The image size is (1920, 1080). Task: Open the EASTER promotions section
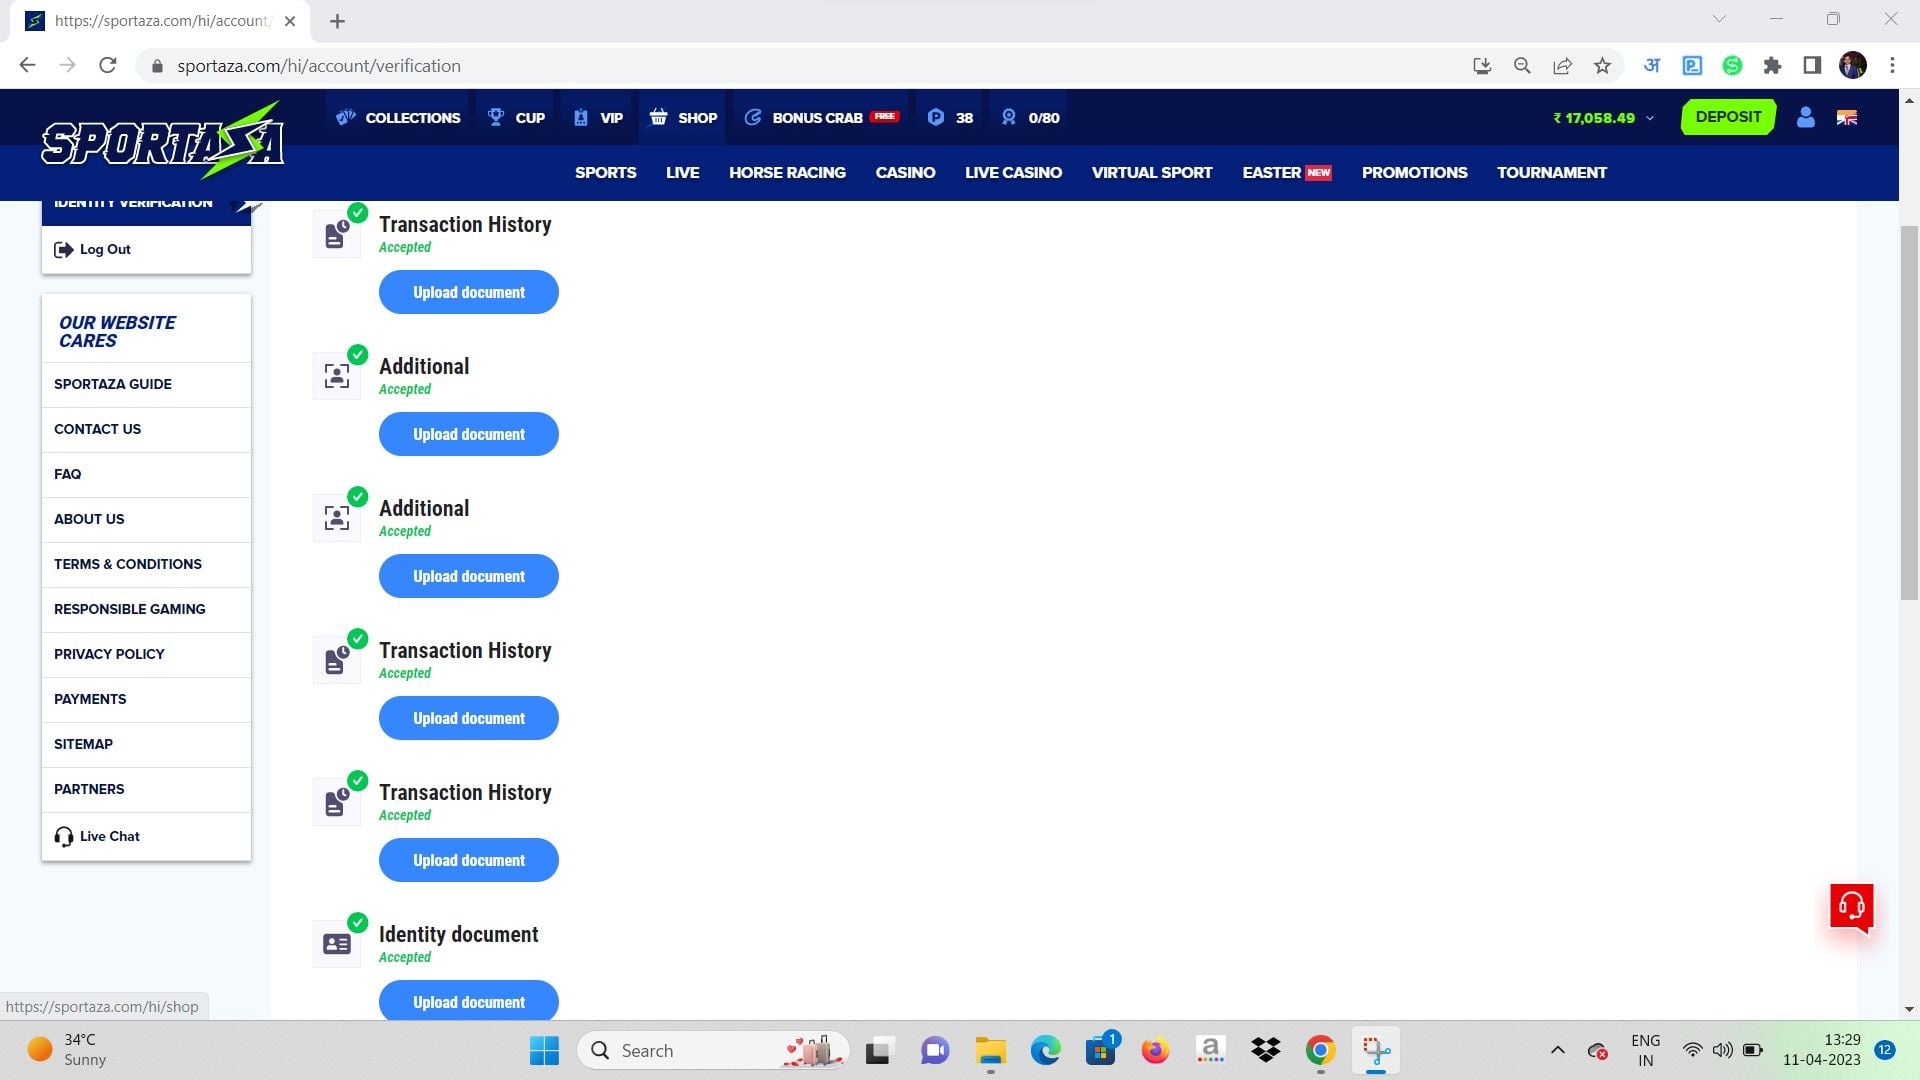[x=1286, y=172]
